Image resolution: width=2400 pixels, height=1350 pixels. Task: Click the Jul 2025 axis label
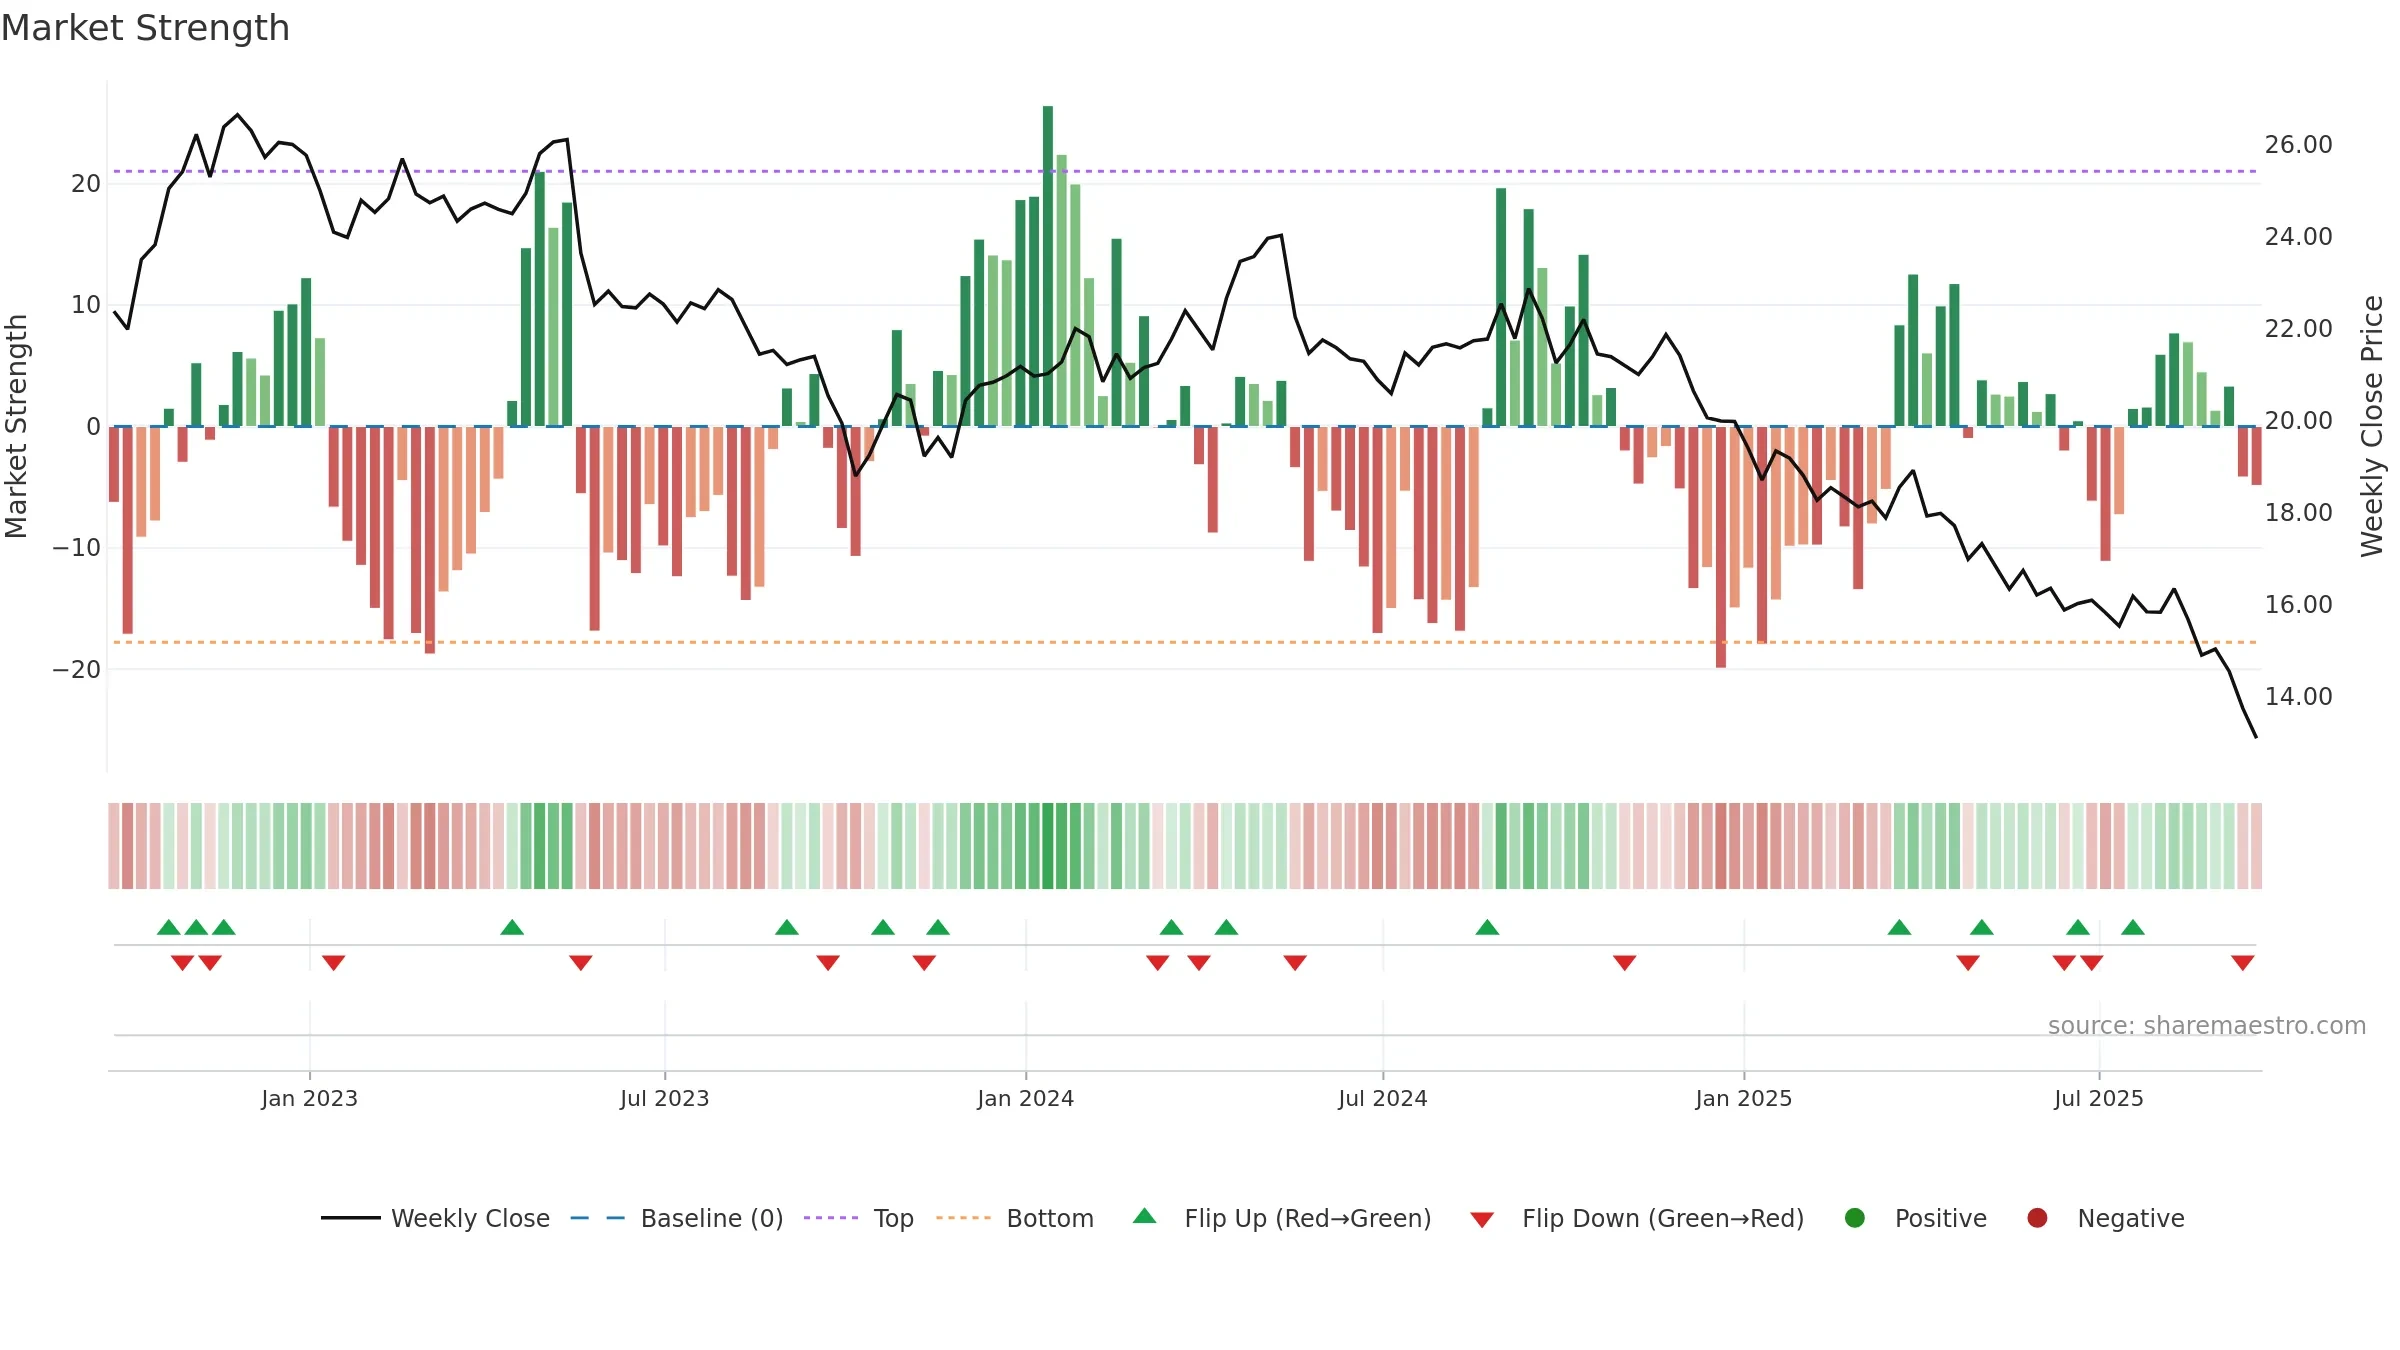2098,1098
